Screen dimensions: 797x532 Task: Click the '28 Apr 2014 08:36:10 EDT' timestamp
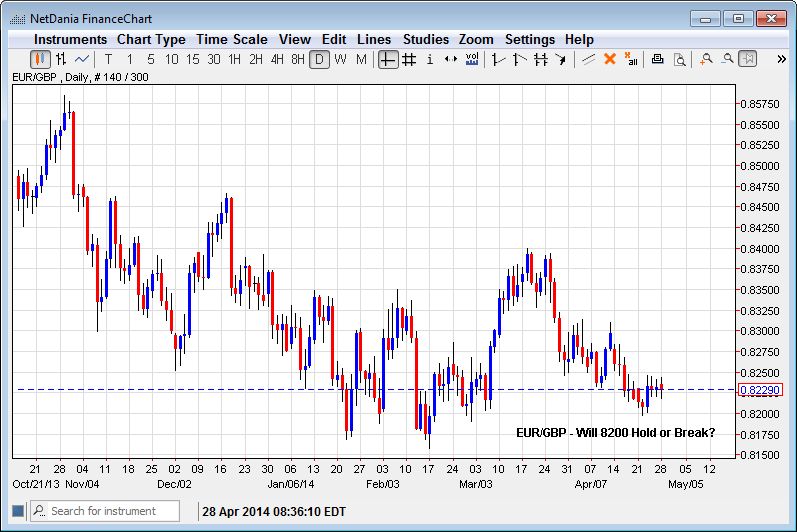pos(274,511)
